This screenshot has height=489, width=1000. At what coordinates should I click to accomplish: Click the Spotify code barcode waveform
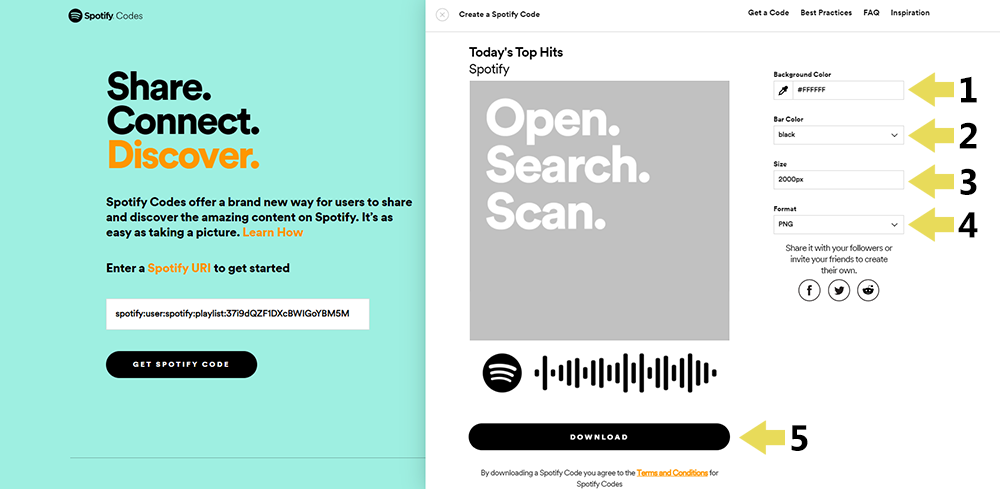point(625,372)
